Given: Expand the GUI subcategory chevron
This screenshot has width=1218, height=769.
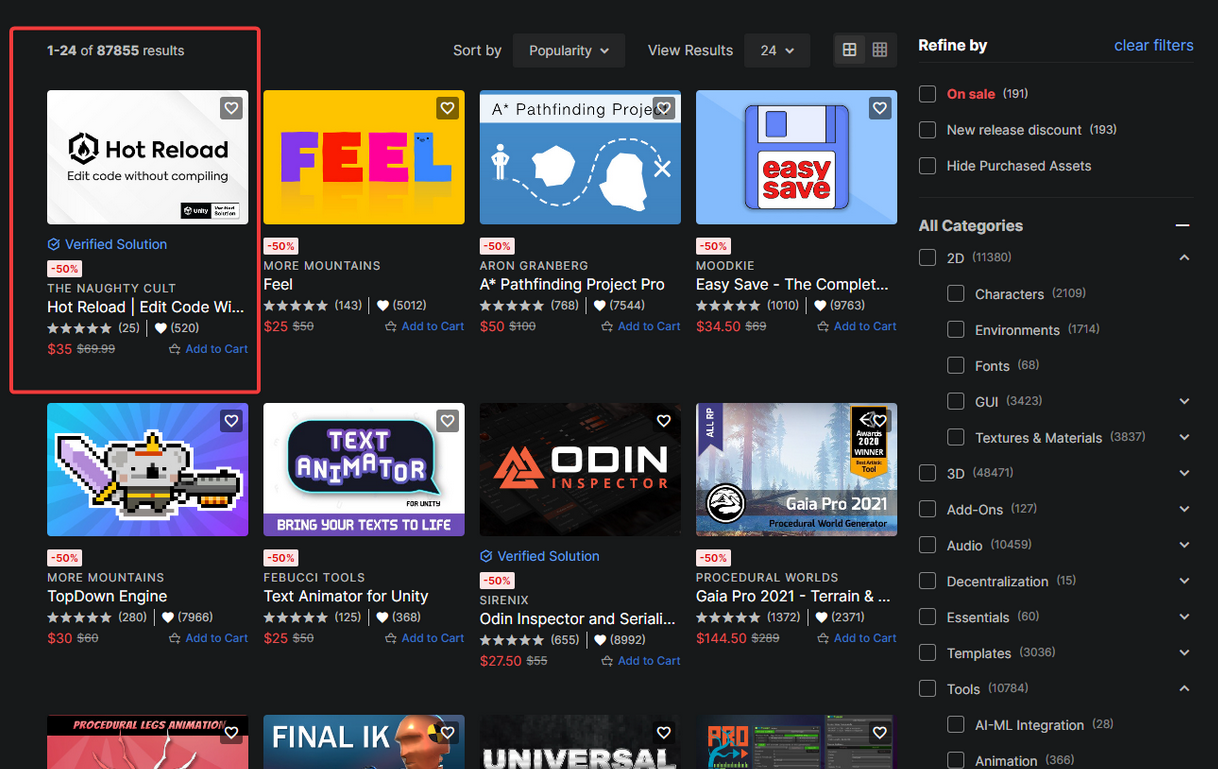Looking at the screenshot, I should click(x=1184, y=401).
